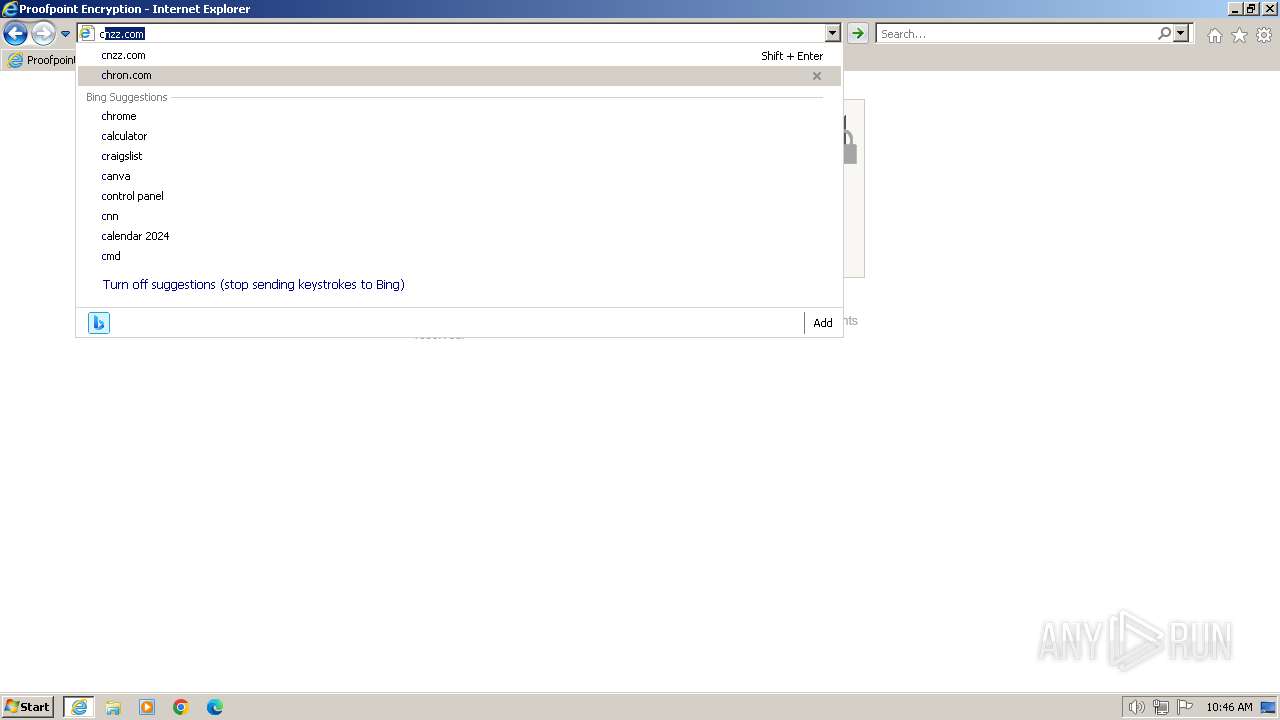This screenshot has height=720, width=1280.
Task: Choose the cmd Bing suggestion
Action: click(x=459, y=256)
